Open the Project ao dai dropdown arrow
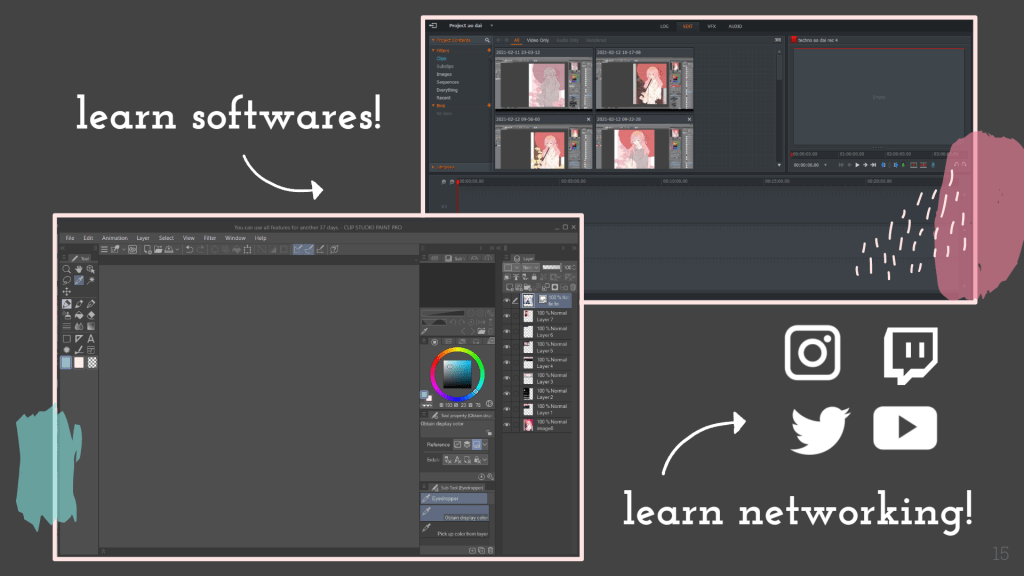Viewport: 1024px width, 576px height. point(491,26)
